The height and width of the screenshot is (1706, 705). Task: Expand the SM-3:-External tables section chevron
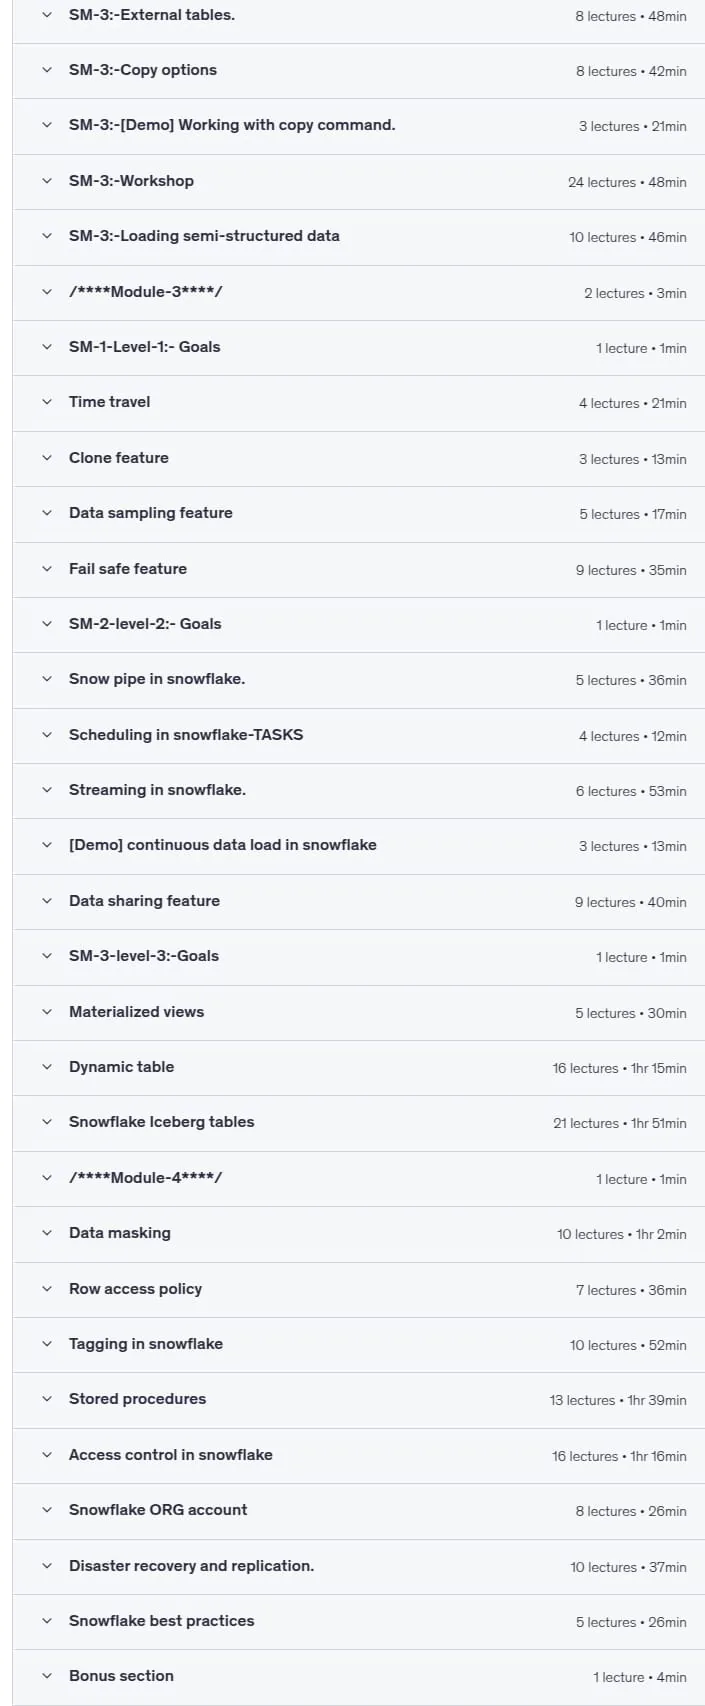47,15
